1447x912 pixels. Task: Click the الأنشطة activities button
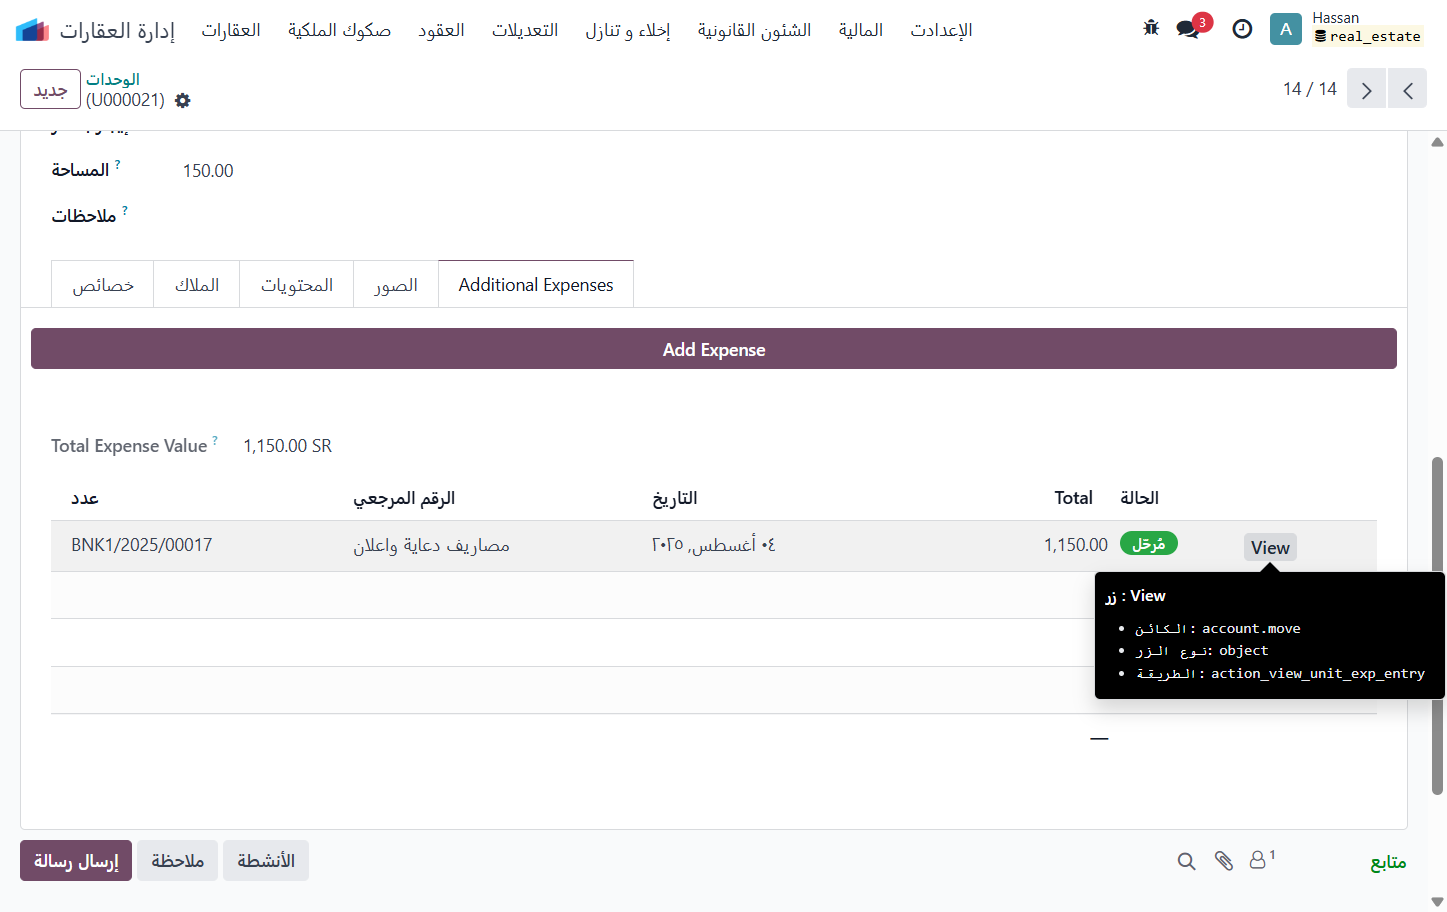pyautogui.click(x=266, y=861)
